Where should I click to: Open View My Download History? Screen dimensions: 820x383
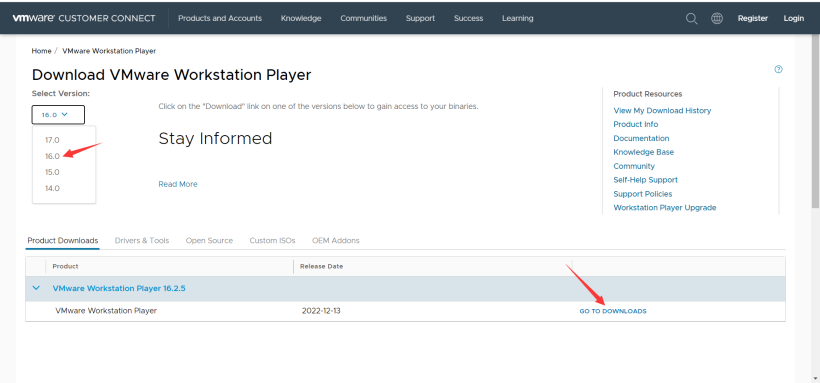662,110
